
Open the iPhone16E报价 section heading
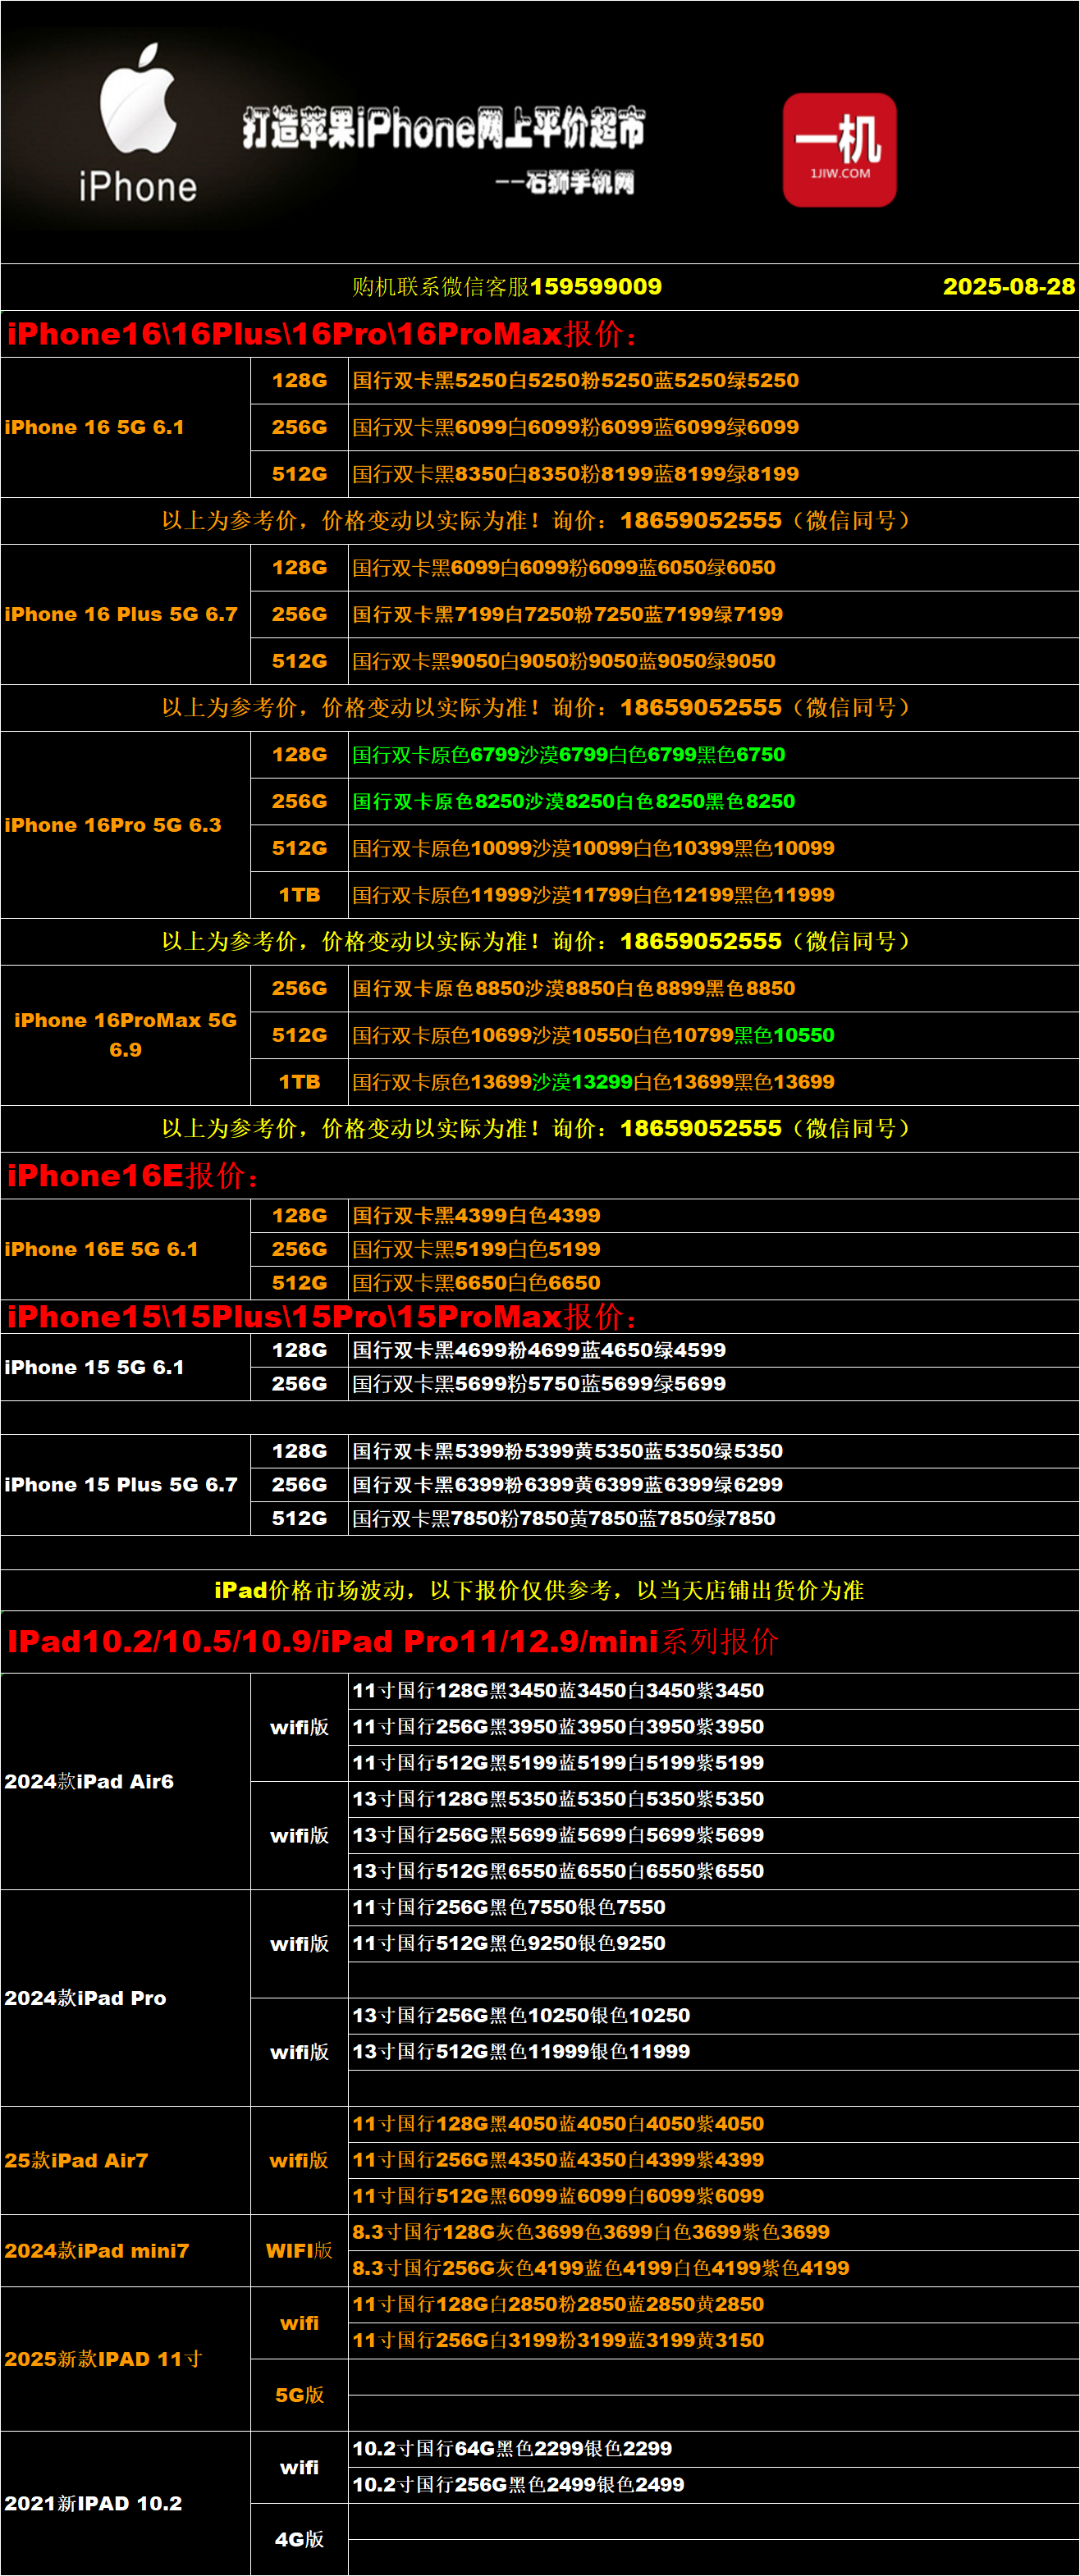(x=132, y=1176)
